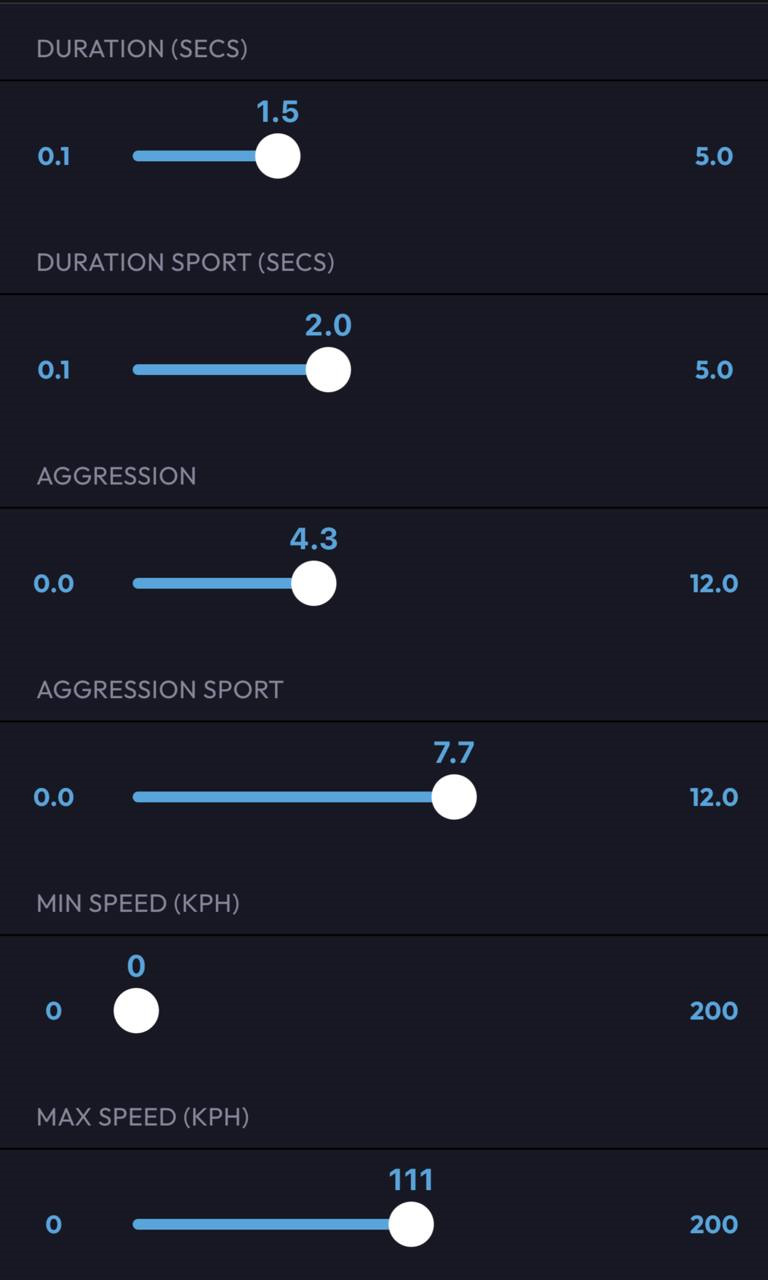768x1280 pixels.
Task: Click the filled track of Max Speed slider
Action: 260,1224
